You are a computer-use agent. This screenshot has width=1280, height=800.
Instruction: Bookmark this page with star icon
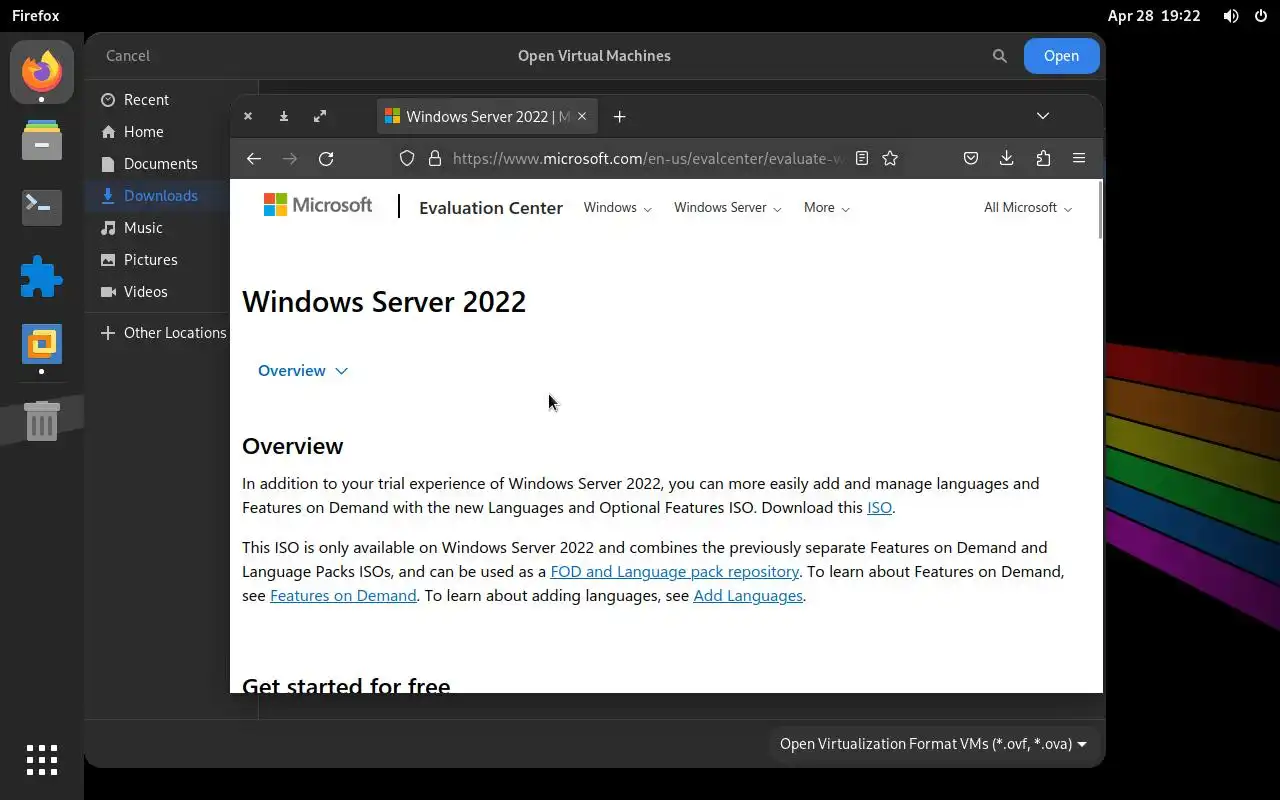[890, 158]
